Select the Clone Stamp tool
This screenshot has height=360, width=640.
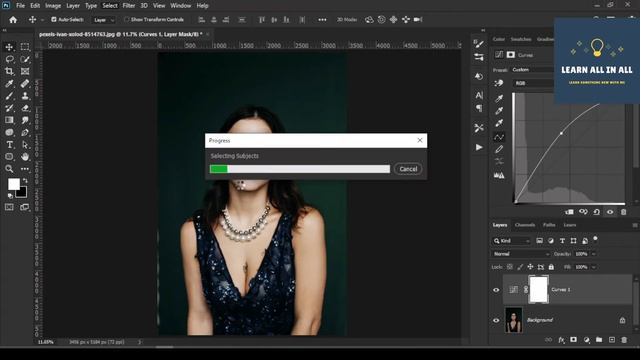point(25,96)
